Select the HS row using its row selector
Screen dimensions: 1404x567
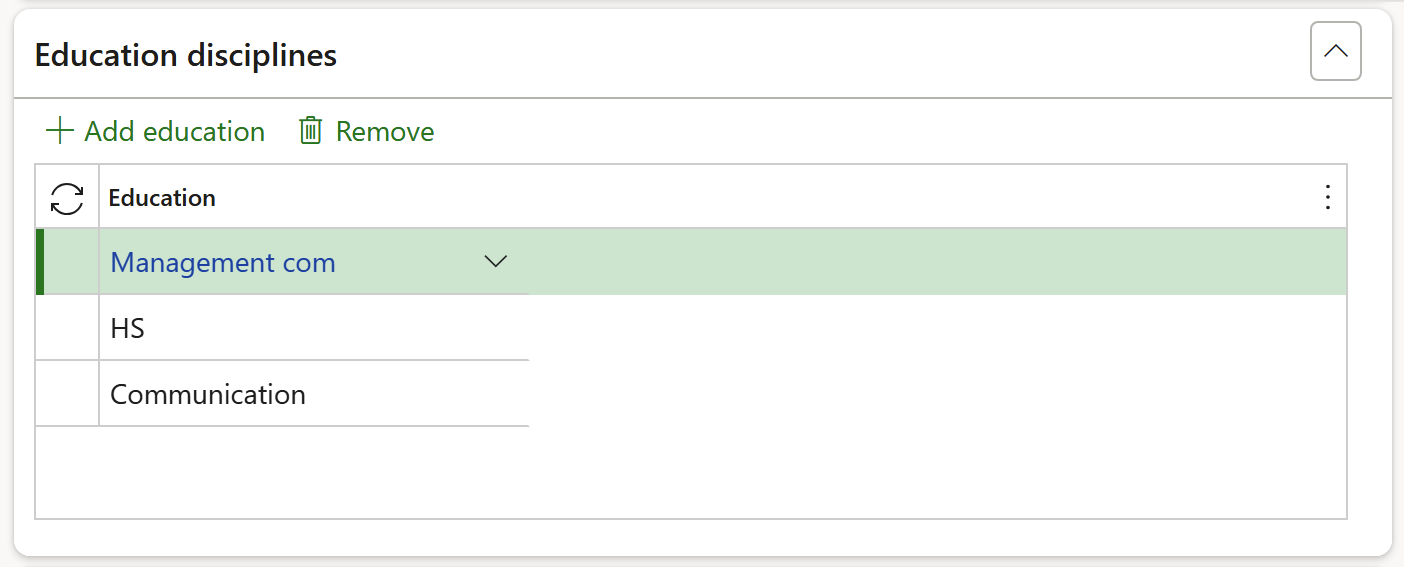[67, 328]
